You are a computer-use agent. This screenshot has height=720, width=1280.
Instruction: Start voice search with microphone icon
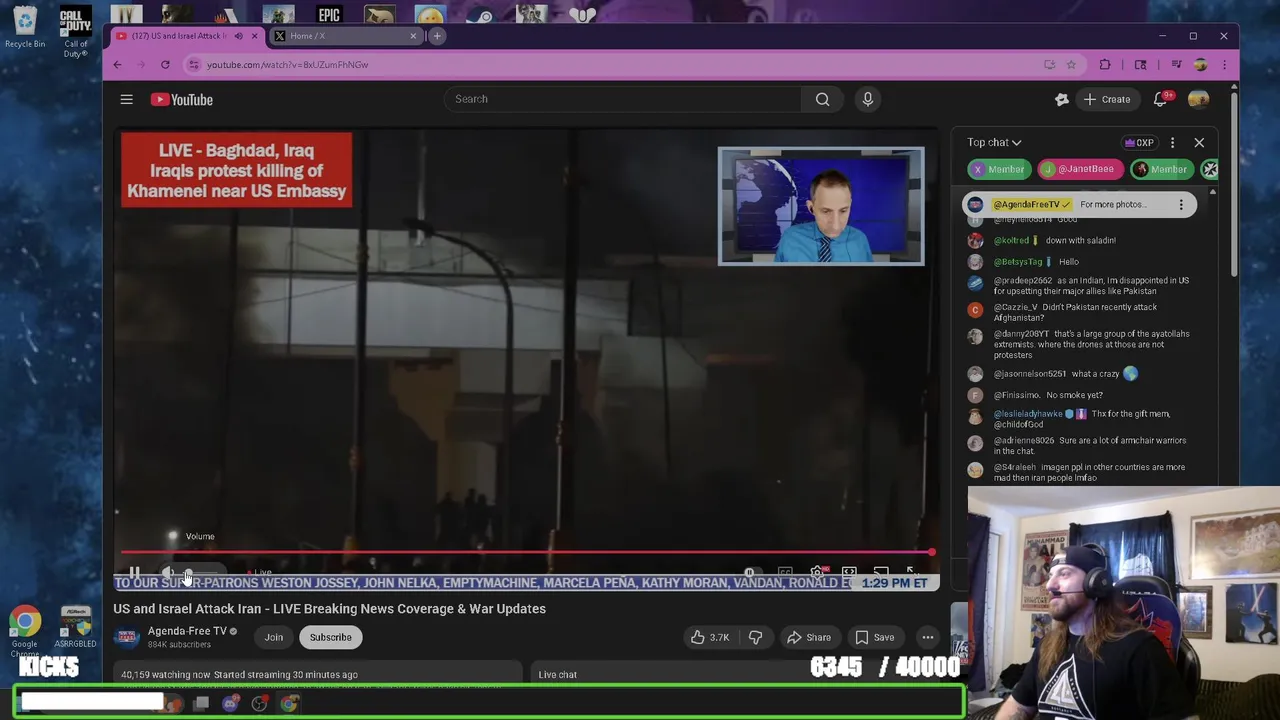[x=867, y=99]
